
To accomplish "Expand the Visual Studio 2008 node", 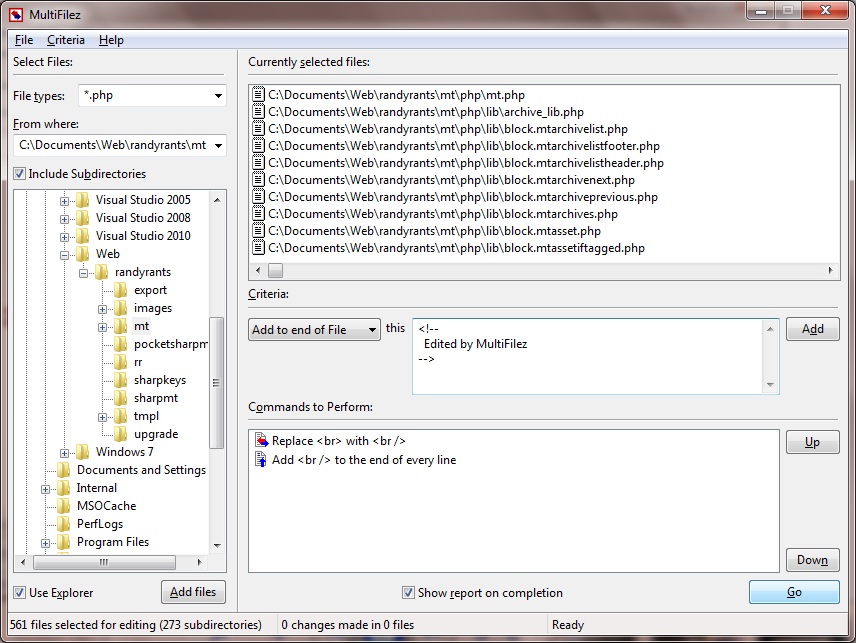I will coord(64,219).
